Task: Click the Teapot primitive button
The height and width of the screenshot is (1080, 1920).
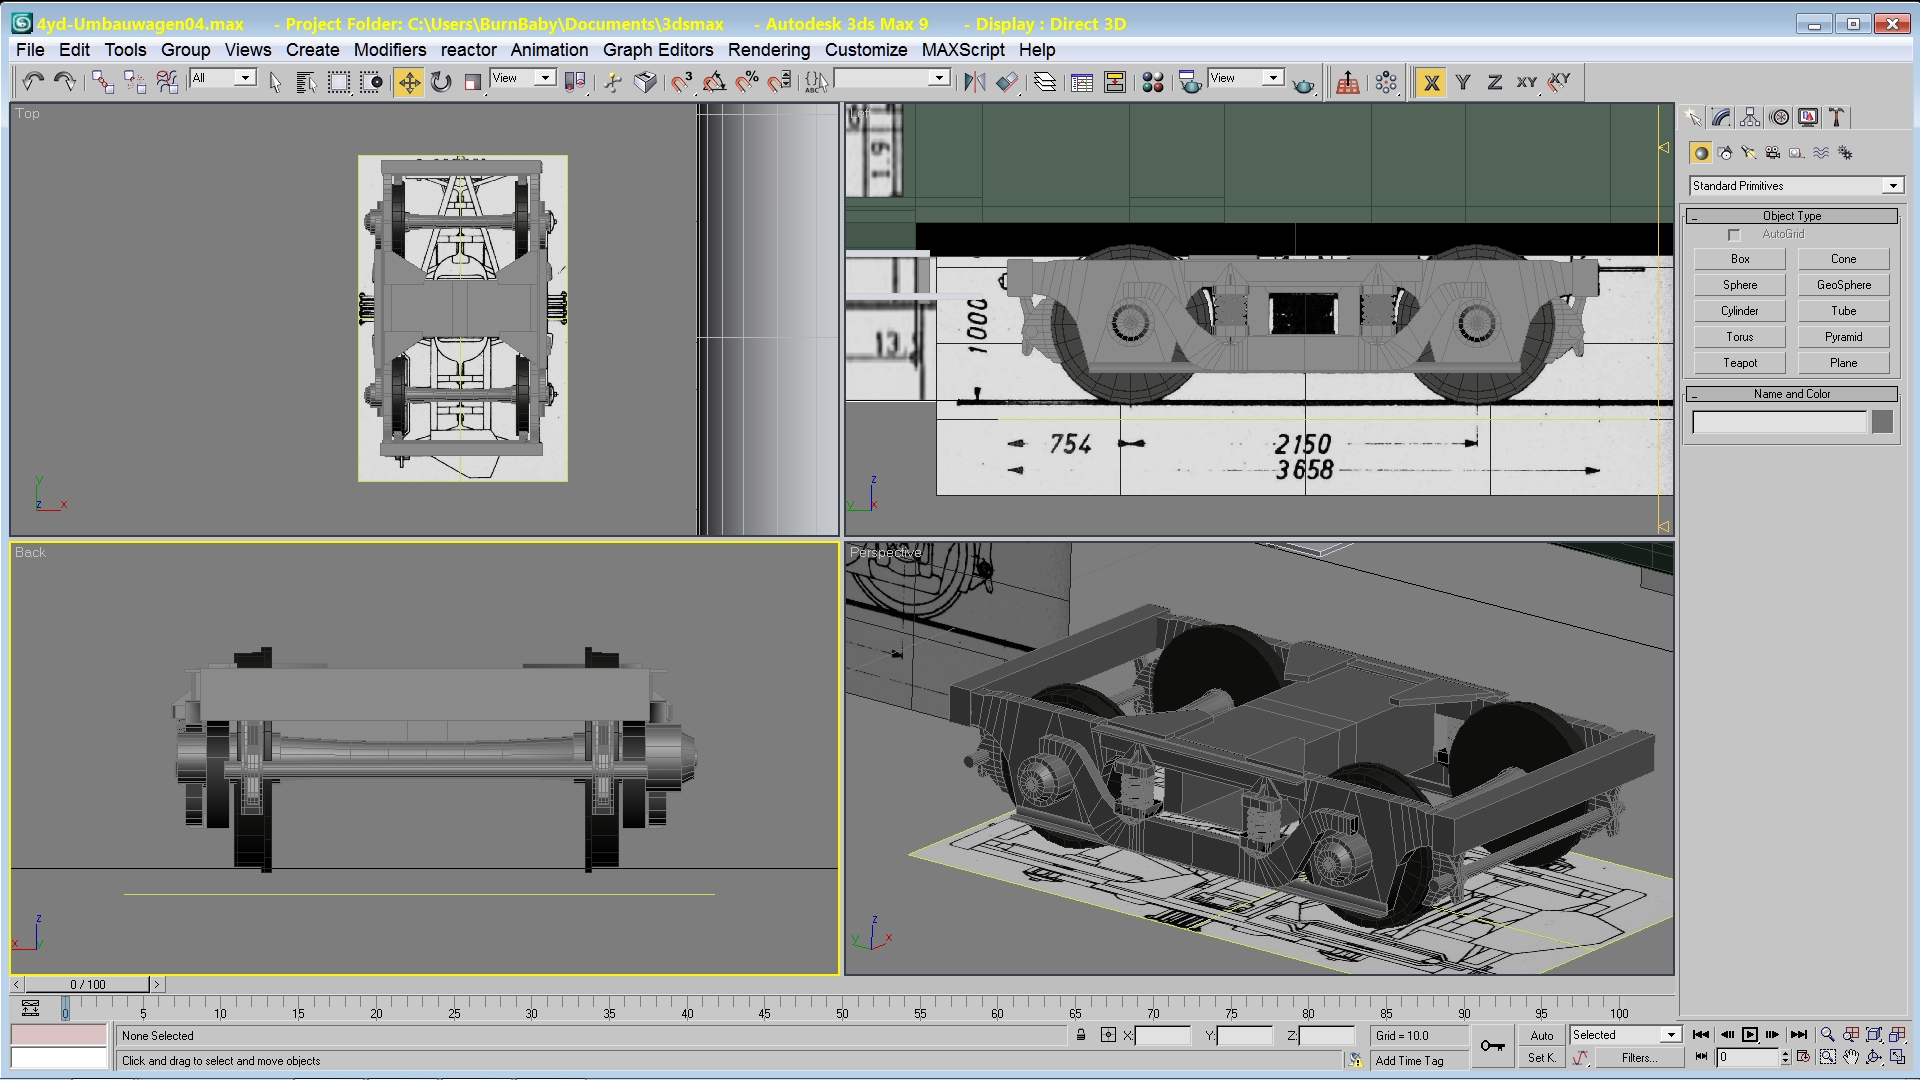Action: [x=1739, y=363]
